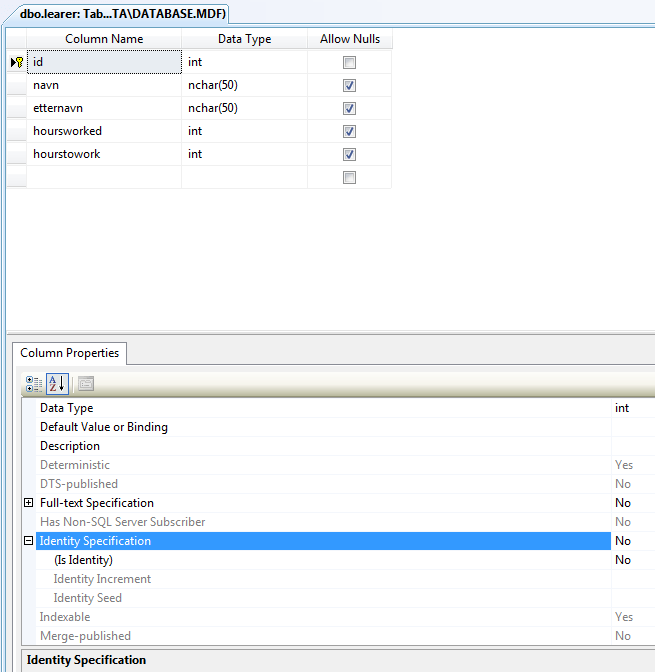The image size is (655, 672).
Task: Select the Identity Seed property
Action: [324, 598]
